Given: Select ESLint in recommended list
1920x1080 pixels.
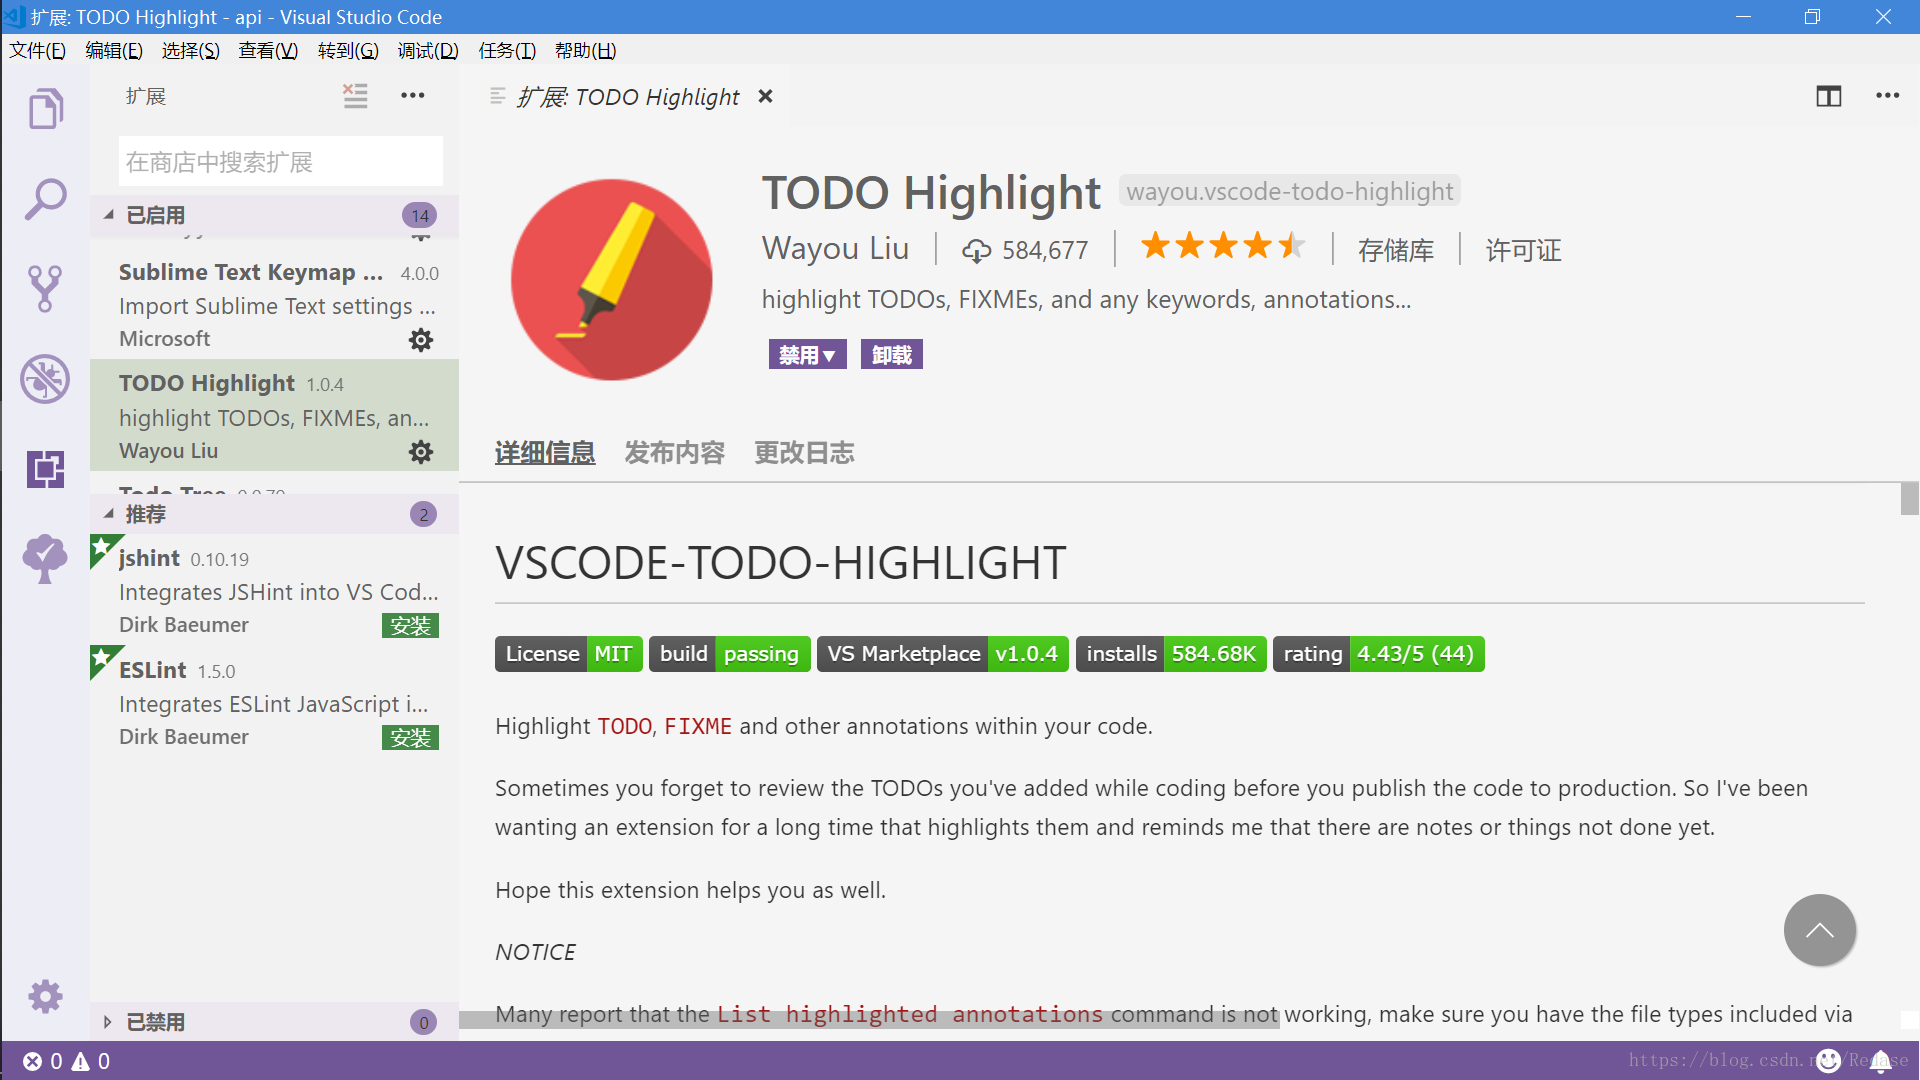Looking at the screenshot, I should point(274,702).
